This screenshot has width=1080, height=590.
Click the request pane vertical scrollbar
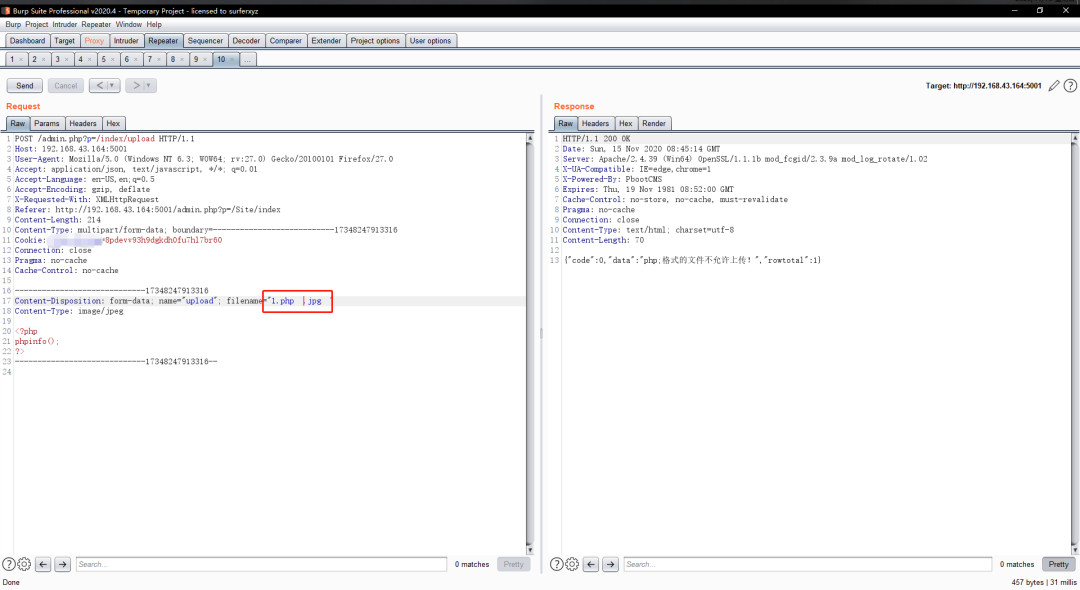click(530, 344)
